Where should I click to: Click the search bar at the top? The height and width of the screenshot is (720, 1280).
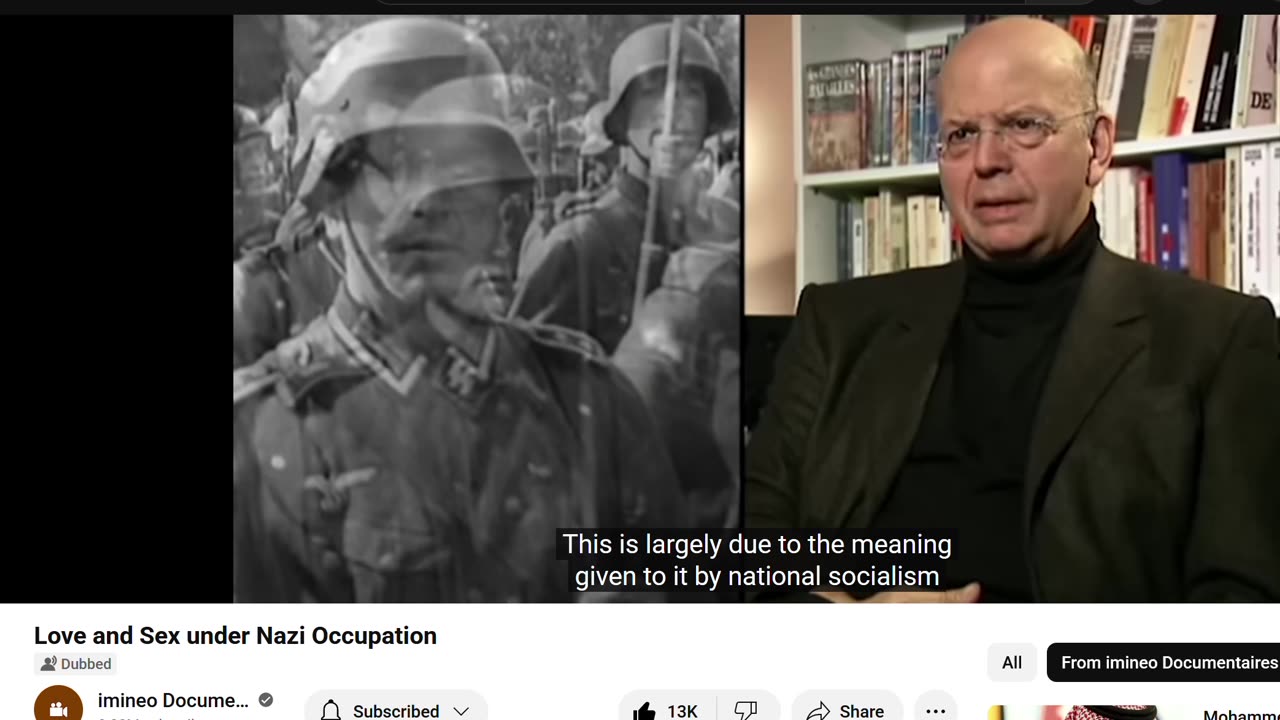coord(735,2)
